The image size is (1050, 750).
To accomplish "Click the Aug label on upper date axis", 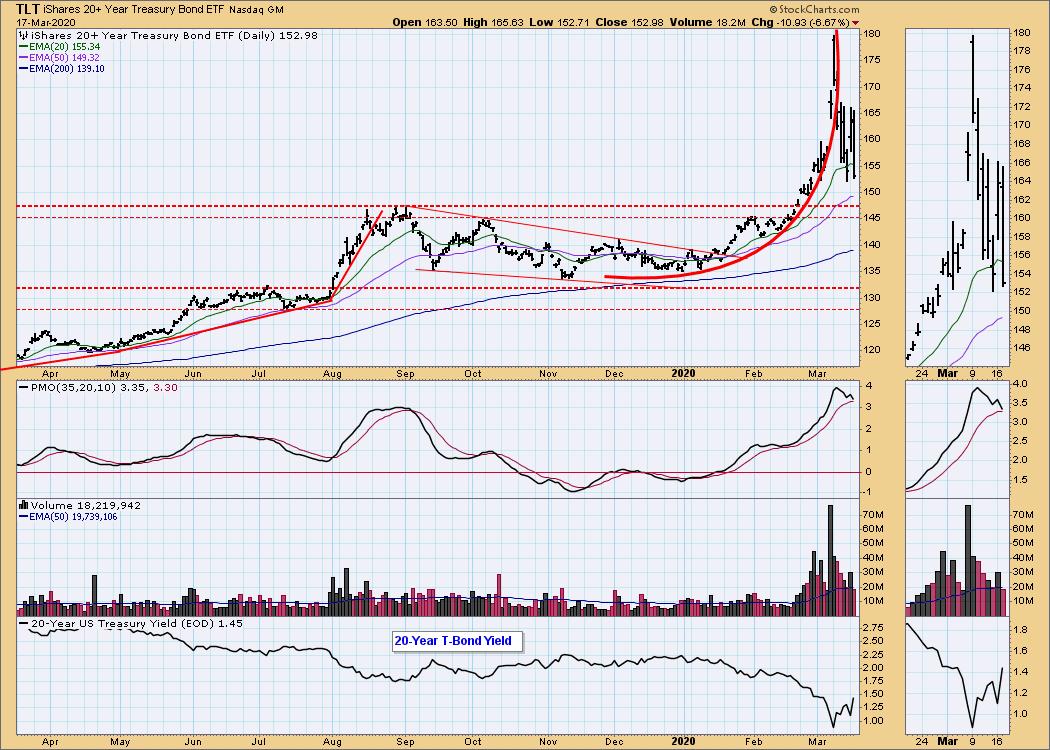I will point(333,374).
